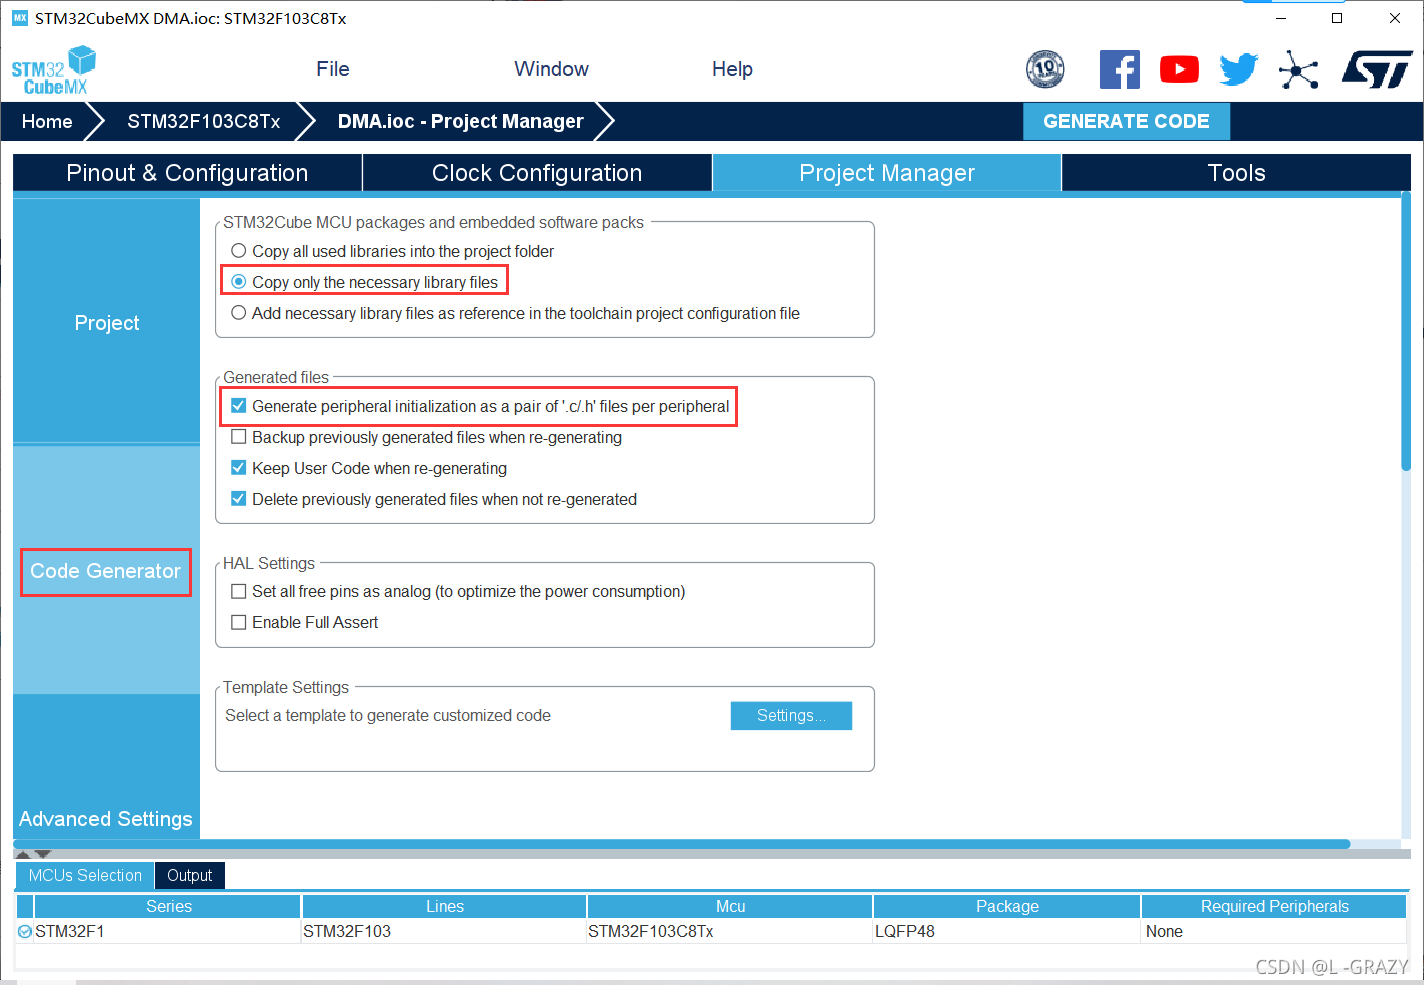
Task: Open the Project side section
Action: [x=107, y=323]
